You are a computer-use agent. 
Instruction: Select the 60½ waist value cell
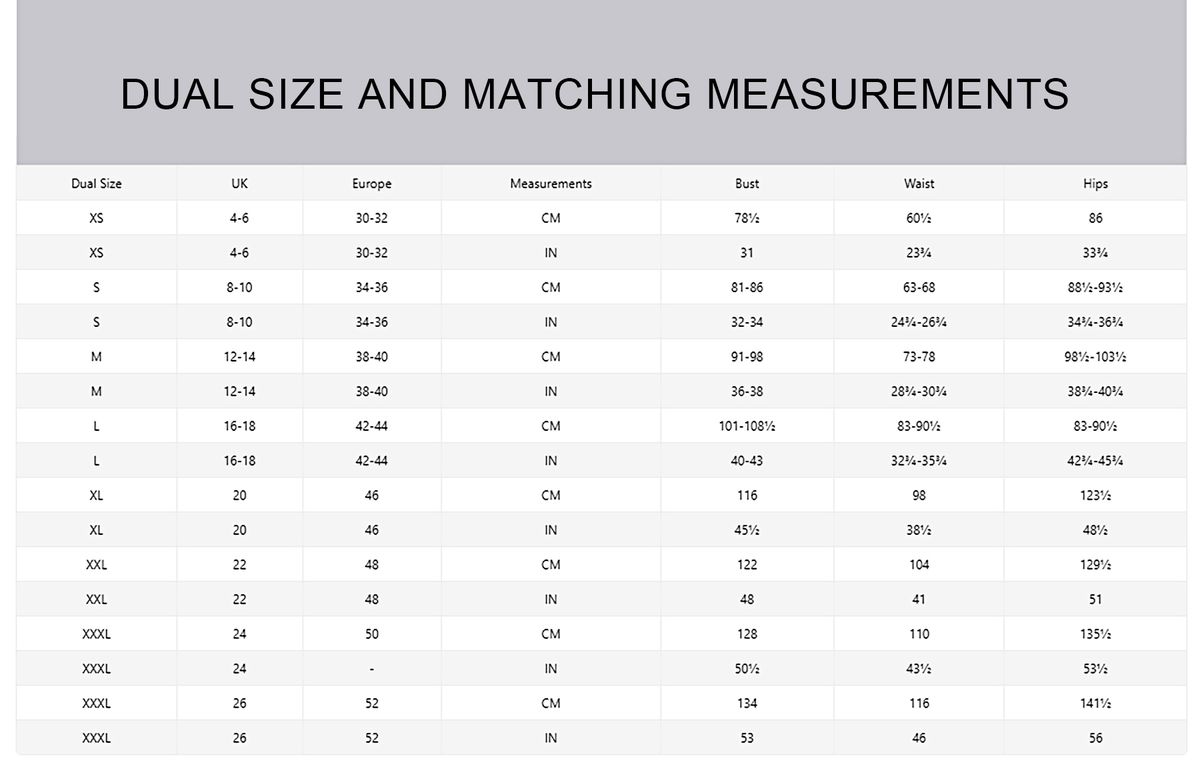tap(918, 218)
